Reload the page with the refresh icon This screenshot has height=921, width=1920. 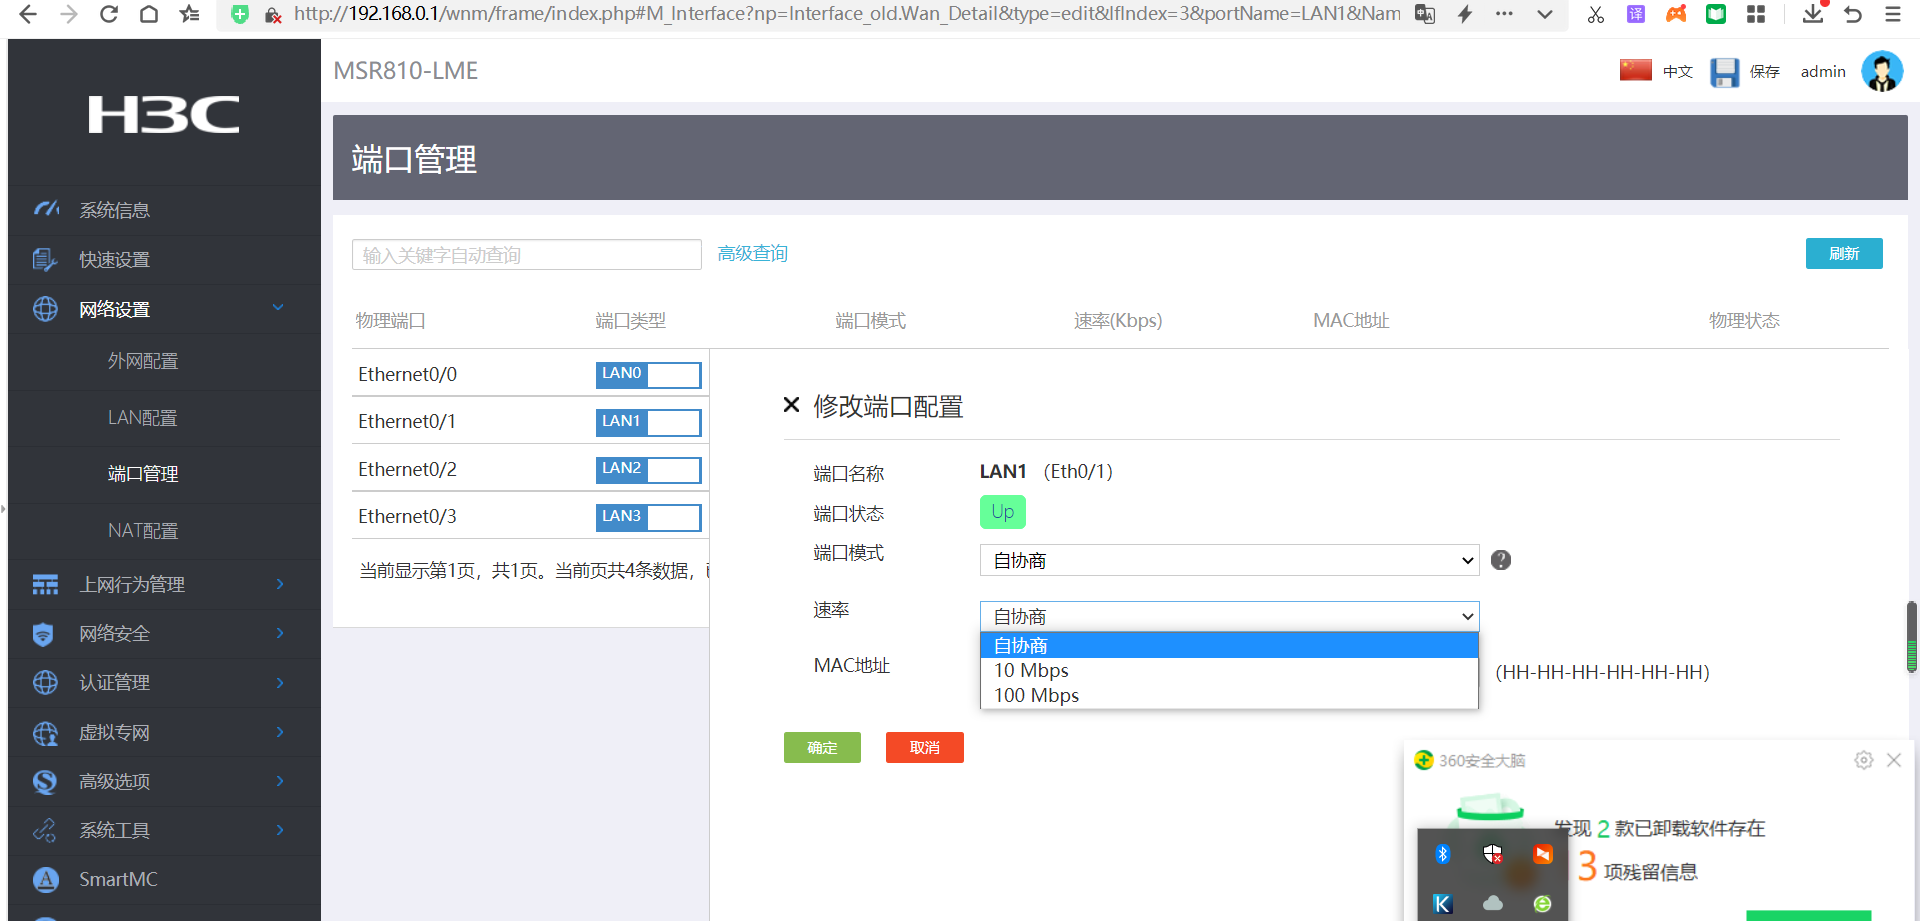109,14
